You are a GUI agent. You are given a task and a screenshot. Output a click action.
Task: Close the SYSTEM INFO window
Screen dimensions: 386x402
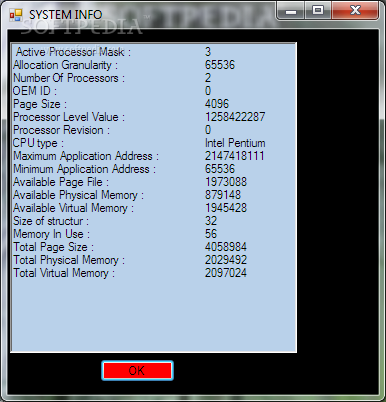coord(355,11)
